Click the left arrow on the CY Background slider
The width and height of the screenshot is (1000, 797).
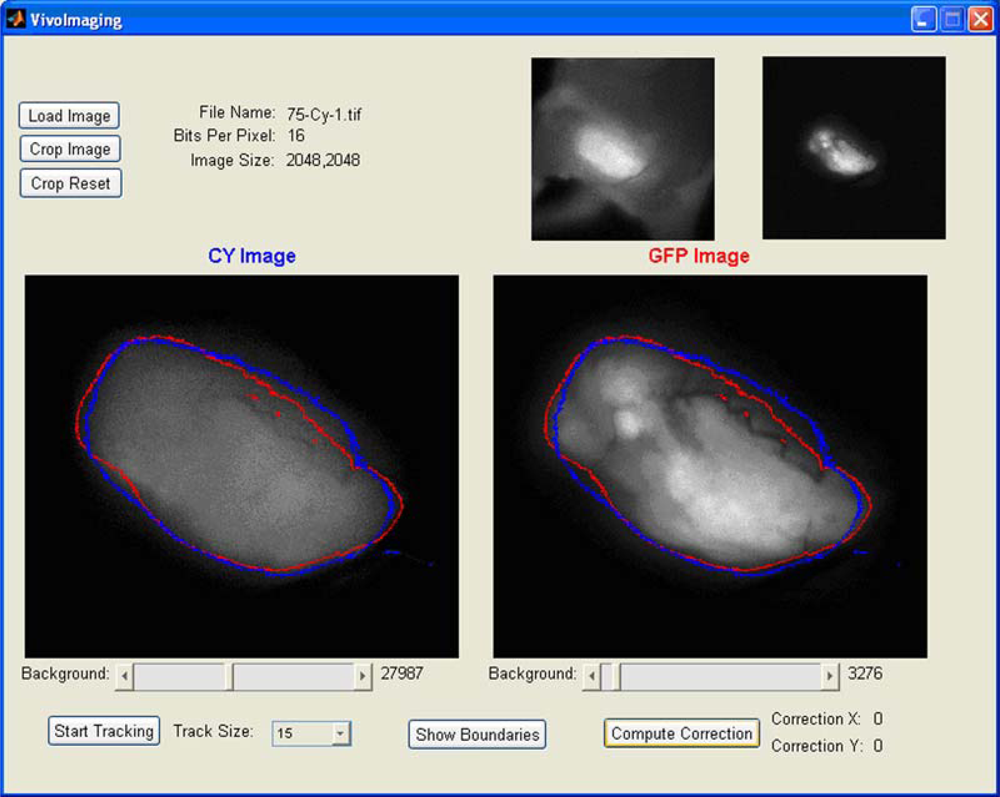pyautogui.click(x=123, y=676)
